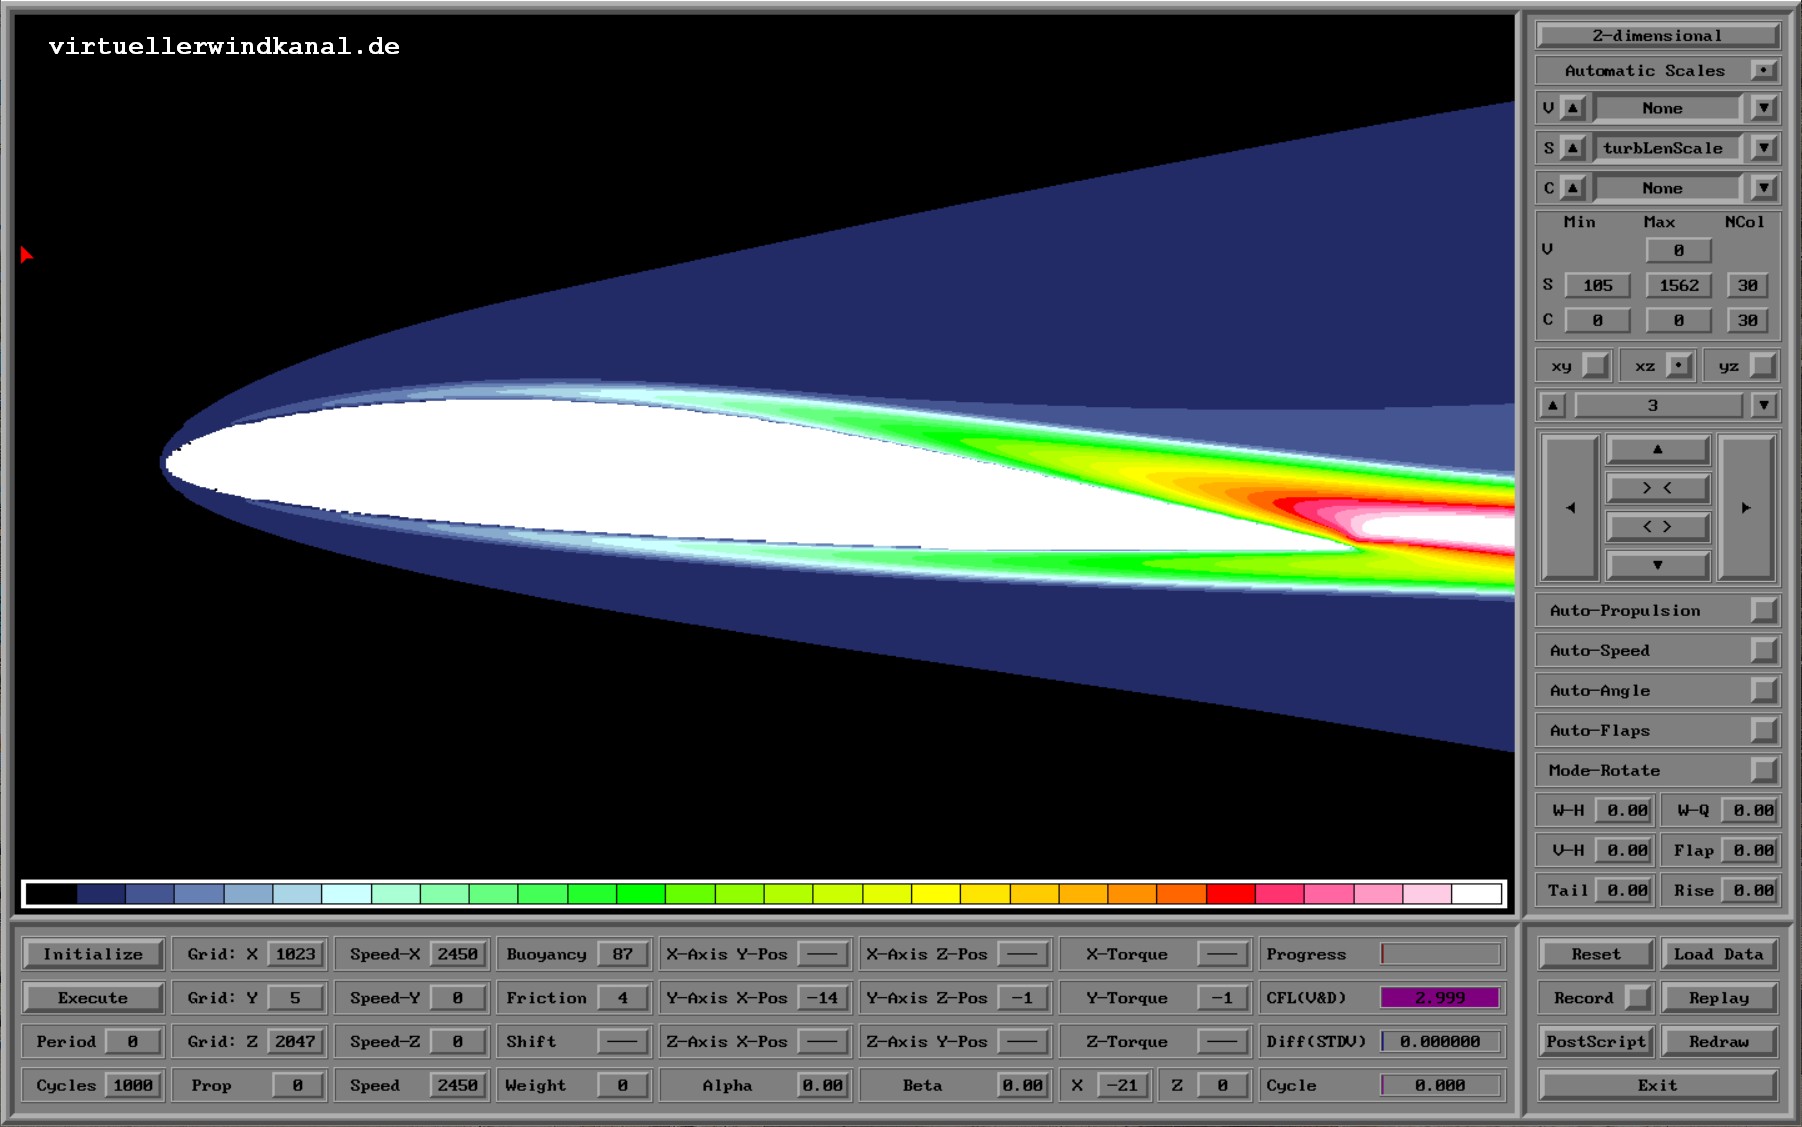Click the Friction field showing 4

click(622, 998)
